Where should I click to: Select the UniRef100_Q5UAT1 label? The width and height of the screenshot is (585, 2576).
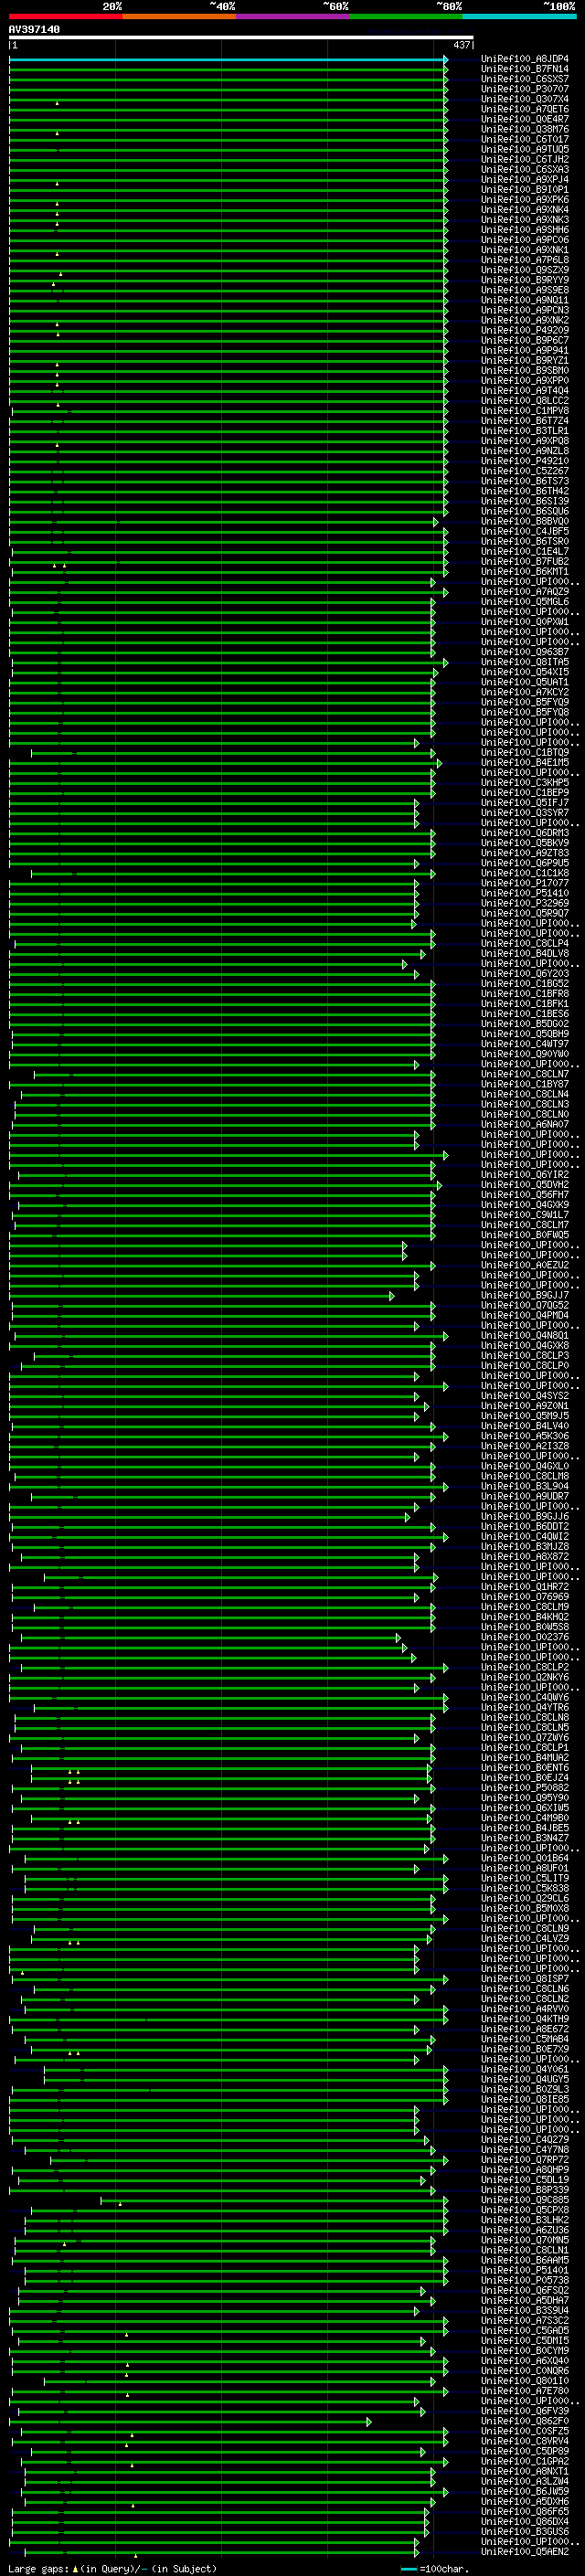[x=525, y=682]
